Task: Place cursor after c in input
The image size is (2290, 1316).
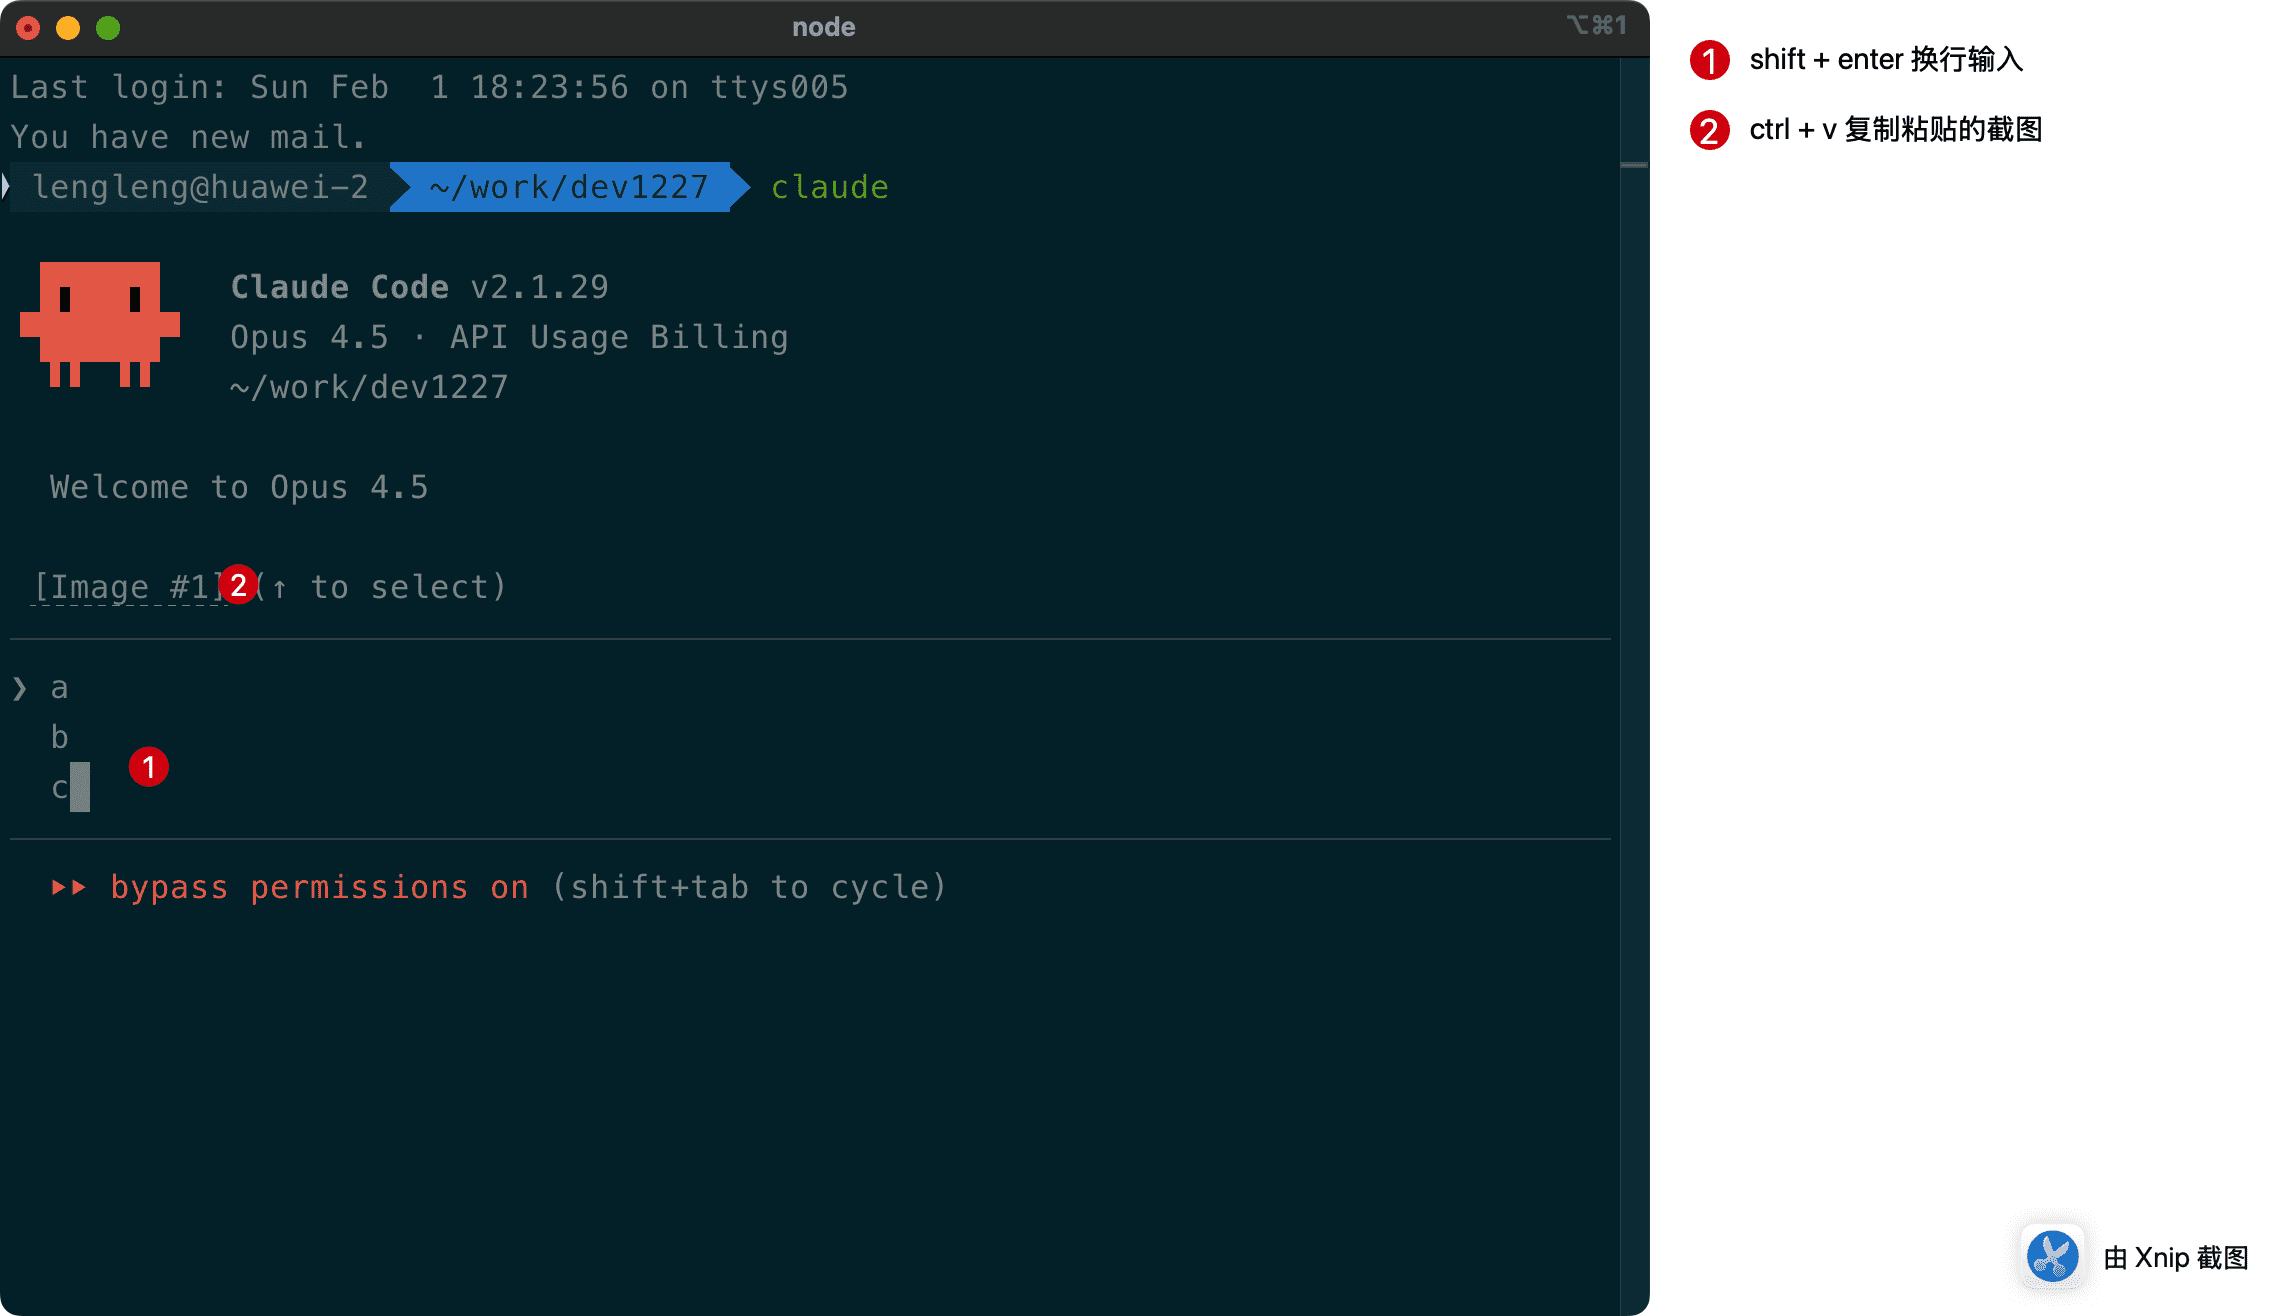Action: [80, 788]
